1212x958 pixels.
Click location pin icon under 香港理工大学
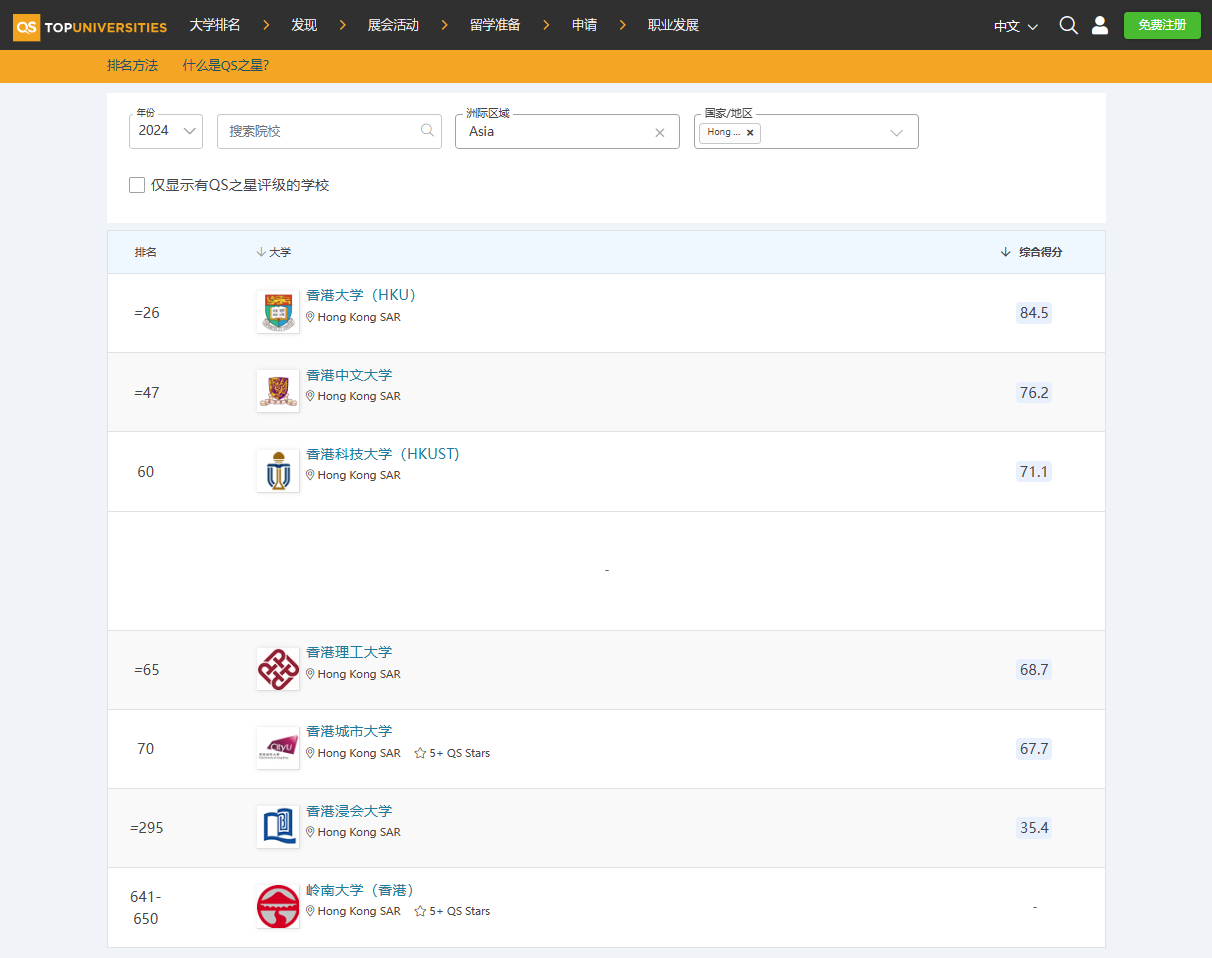pyautogui.click(x=310, y=674)
